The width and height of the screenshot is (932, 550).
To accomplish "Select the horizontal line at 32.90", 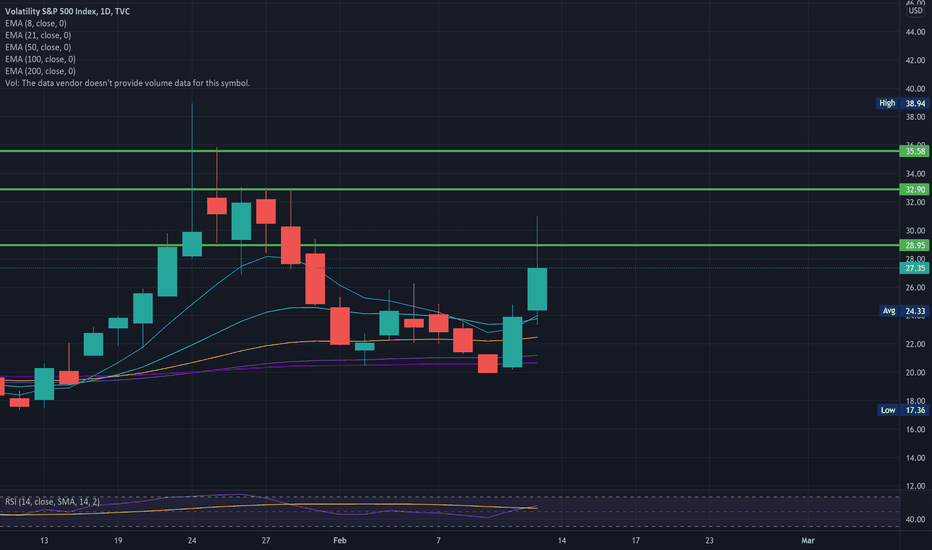I will point(449,189).
